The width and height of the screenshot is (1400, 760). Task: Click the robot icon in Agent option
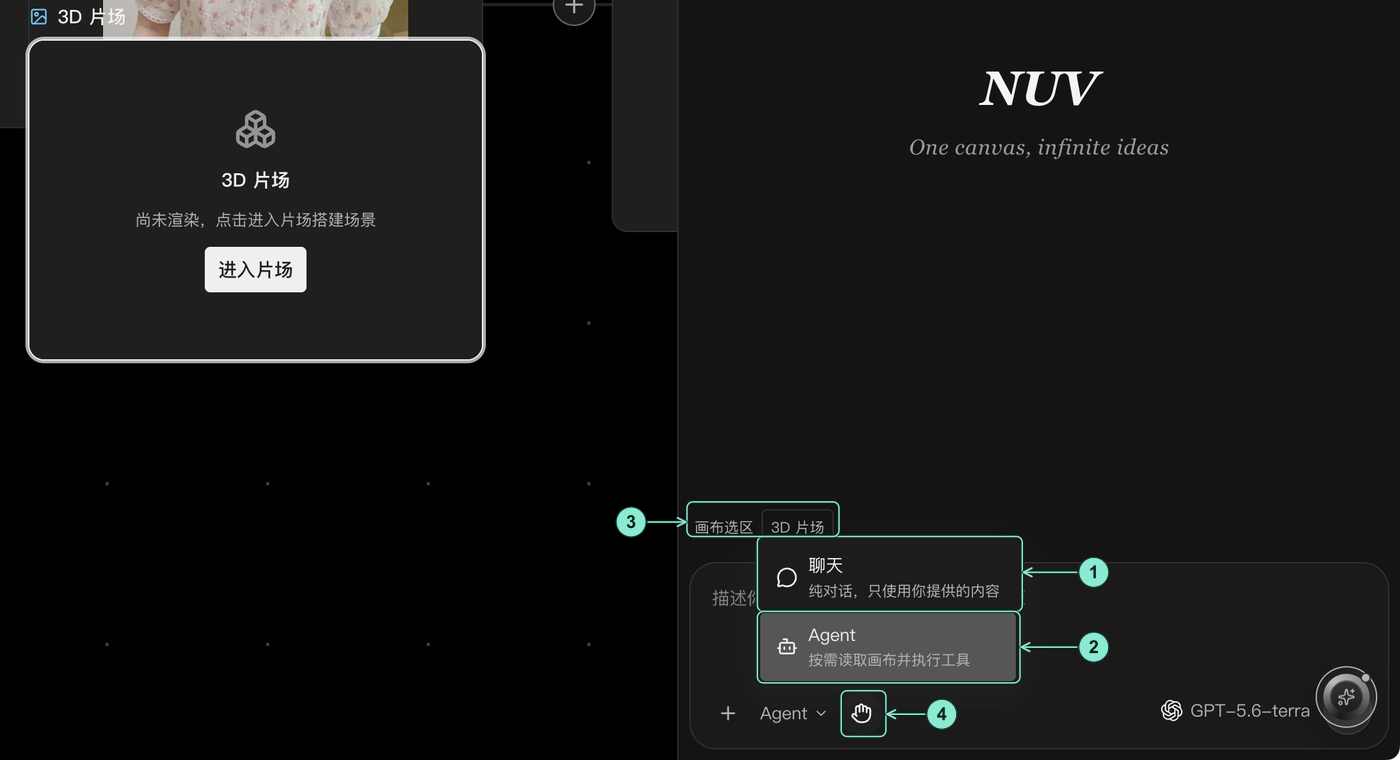click(x=787, y=647)
